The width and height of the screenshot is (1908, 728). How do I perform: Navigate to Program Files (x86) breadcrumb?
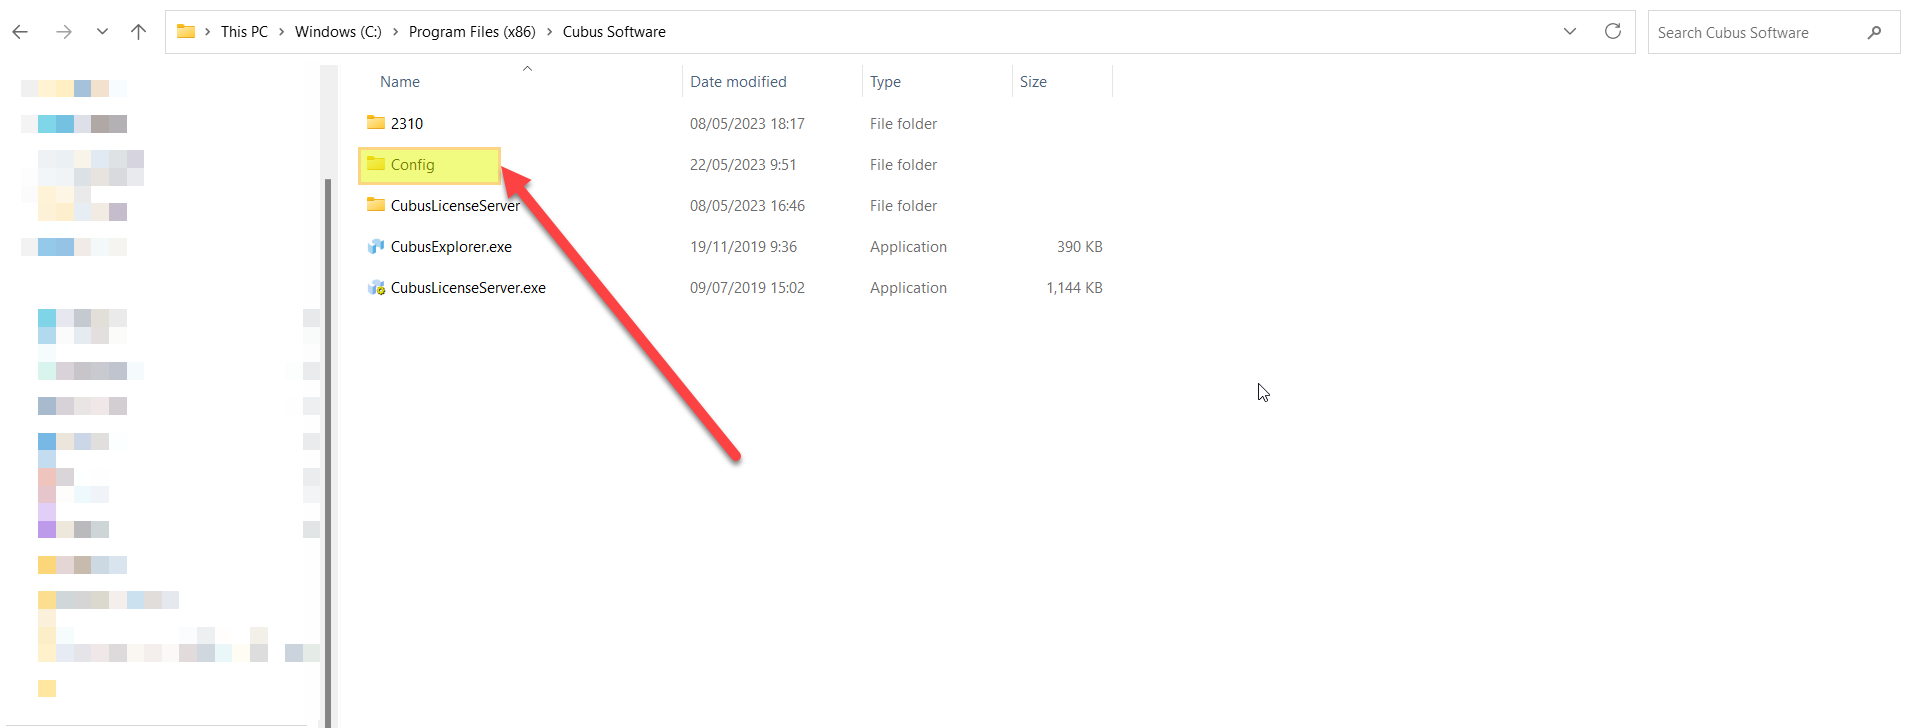(x=472, y=32)
